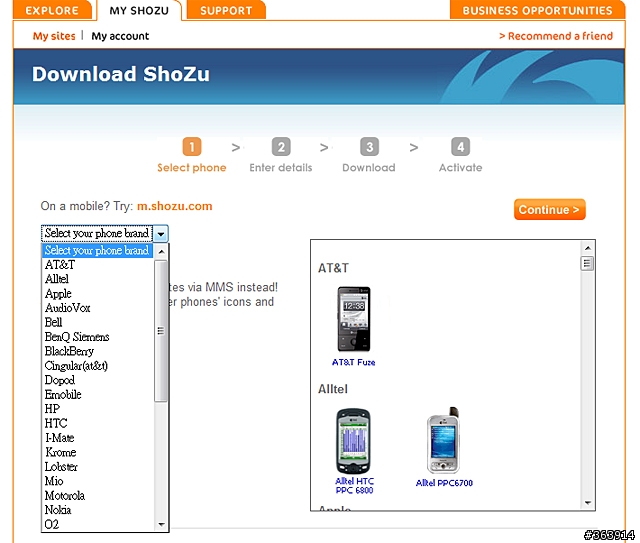640x543 pixels.
Task: Select BenQ Siemens from brand list
Action: [x=97, y=337]
